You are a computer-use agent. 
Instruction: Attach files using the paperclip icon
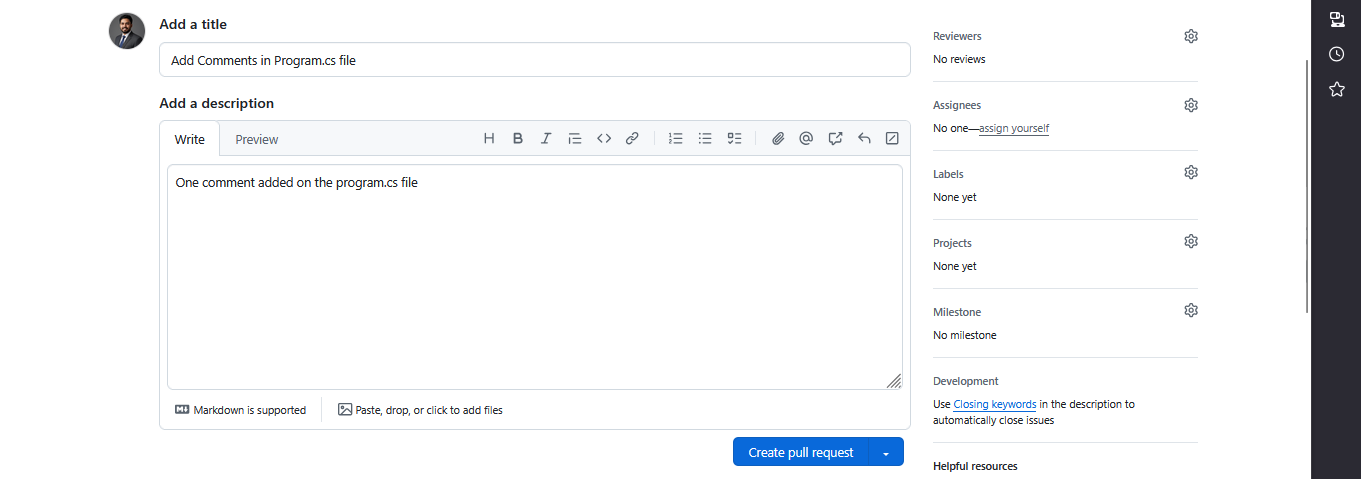click(778, 139)
